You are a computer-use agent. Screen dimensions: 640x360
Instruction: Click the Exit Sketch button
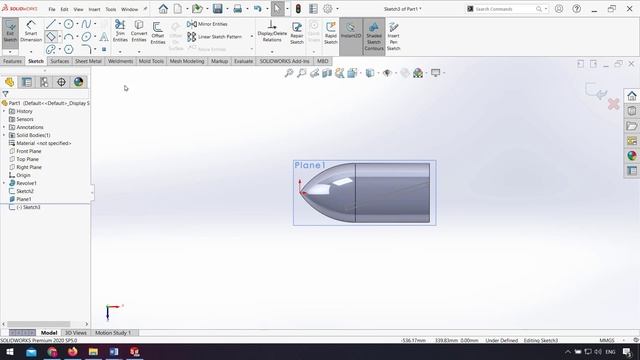10,31
